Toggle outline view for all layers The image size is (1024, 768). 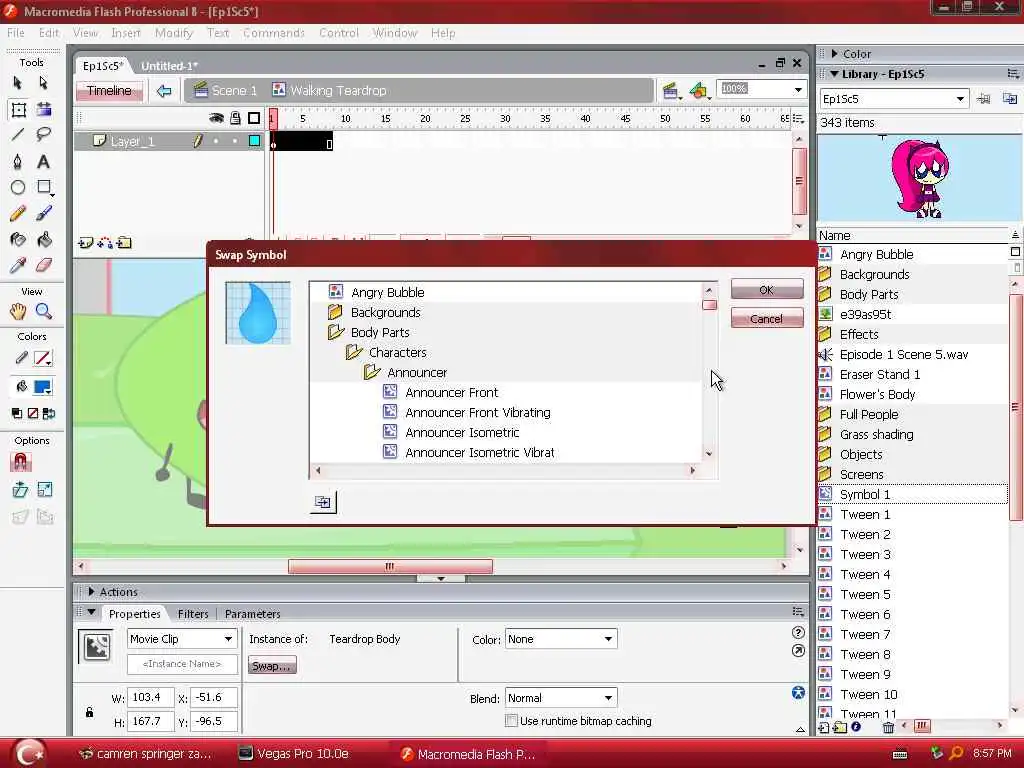click(254, 118)
